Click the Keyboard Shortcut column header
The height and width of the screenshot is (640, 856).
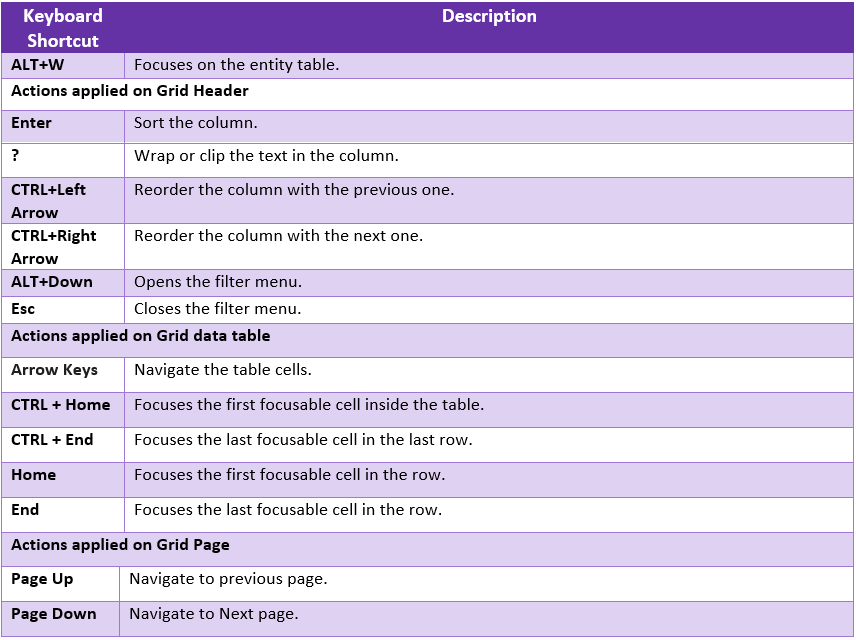(x=63, y=28)
